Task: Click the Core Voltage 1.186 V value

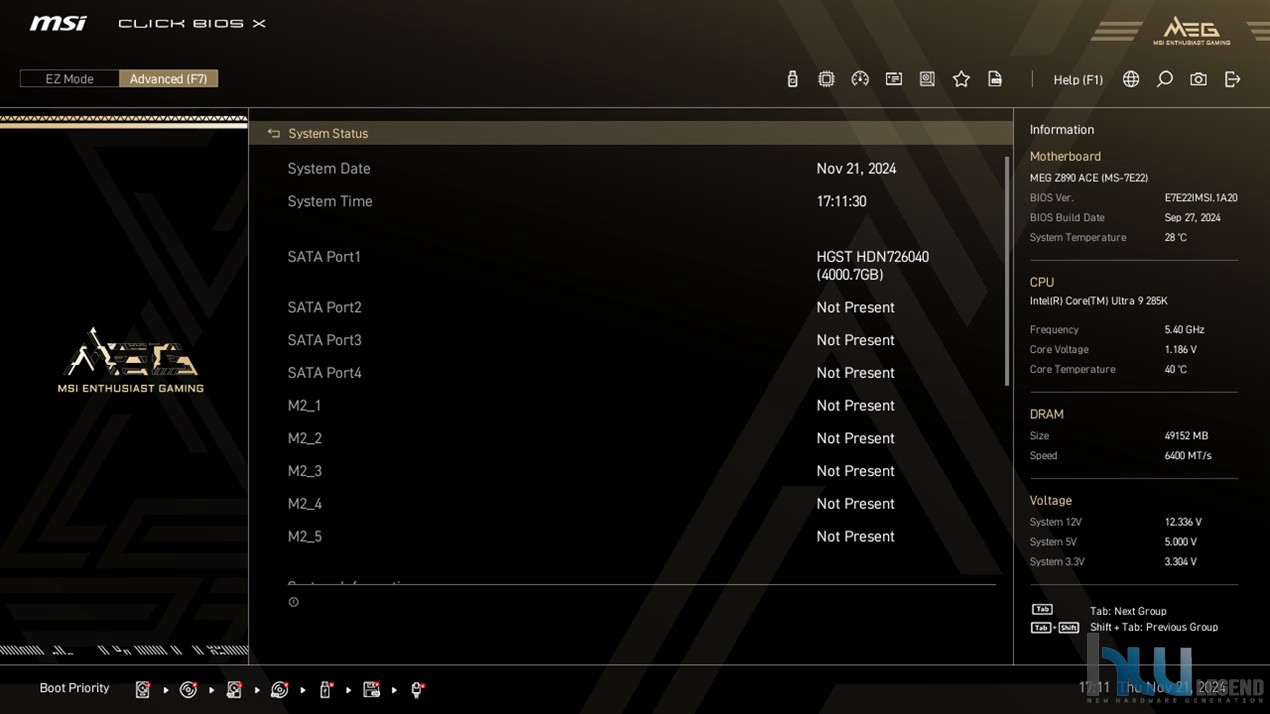Action: (x=1180, y=350)
